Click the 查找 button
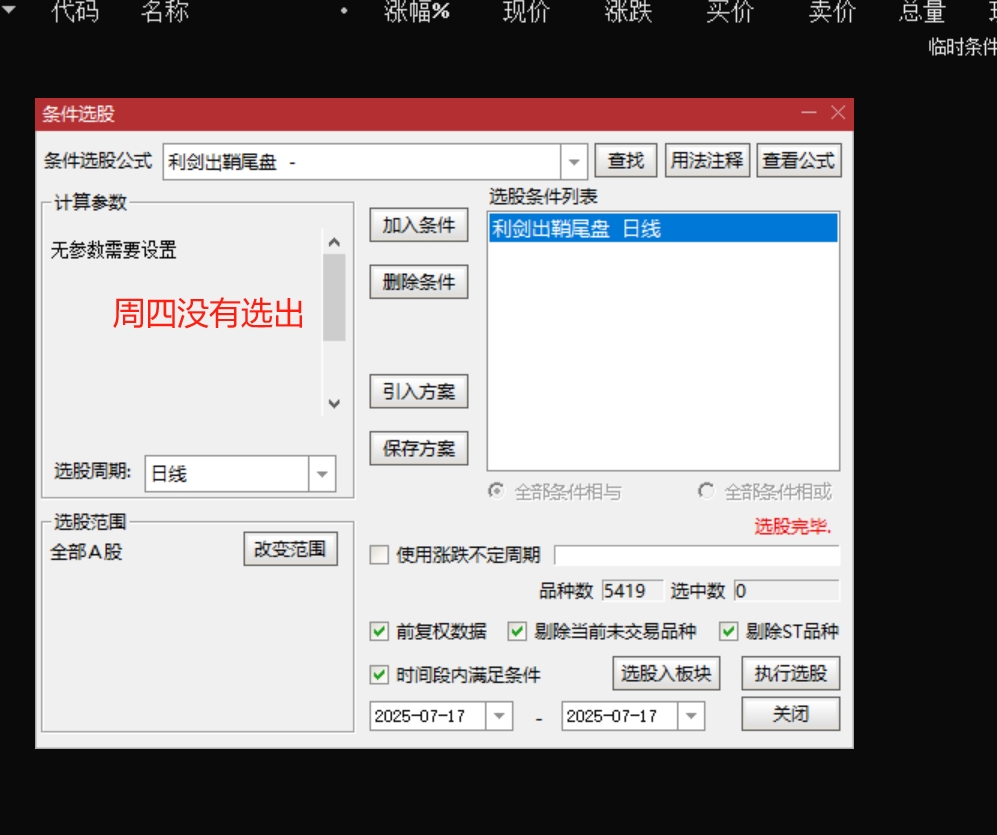Screen dimensions: 997x835 [626, 161]
